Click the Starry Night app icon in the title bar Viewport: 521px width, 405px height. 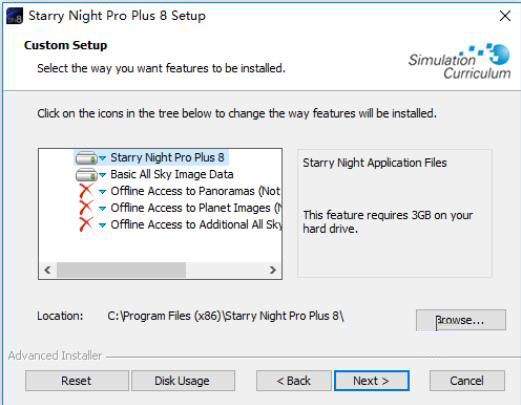click(14, 16)
